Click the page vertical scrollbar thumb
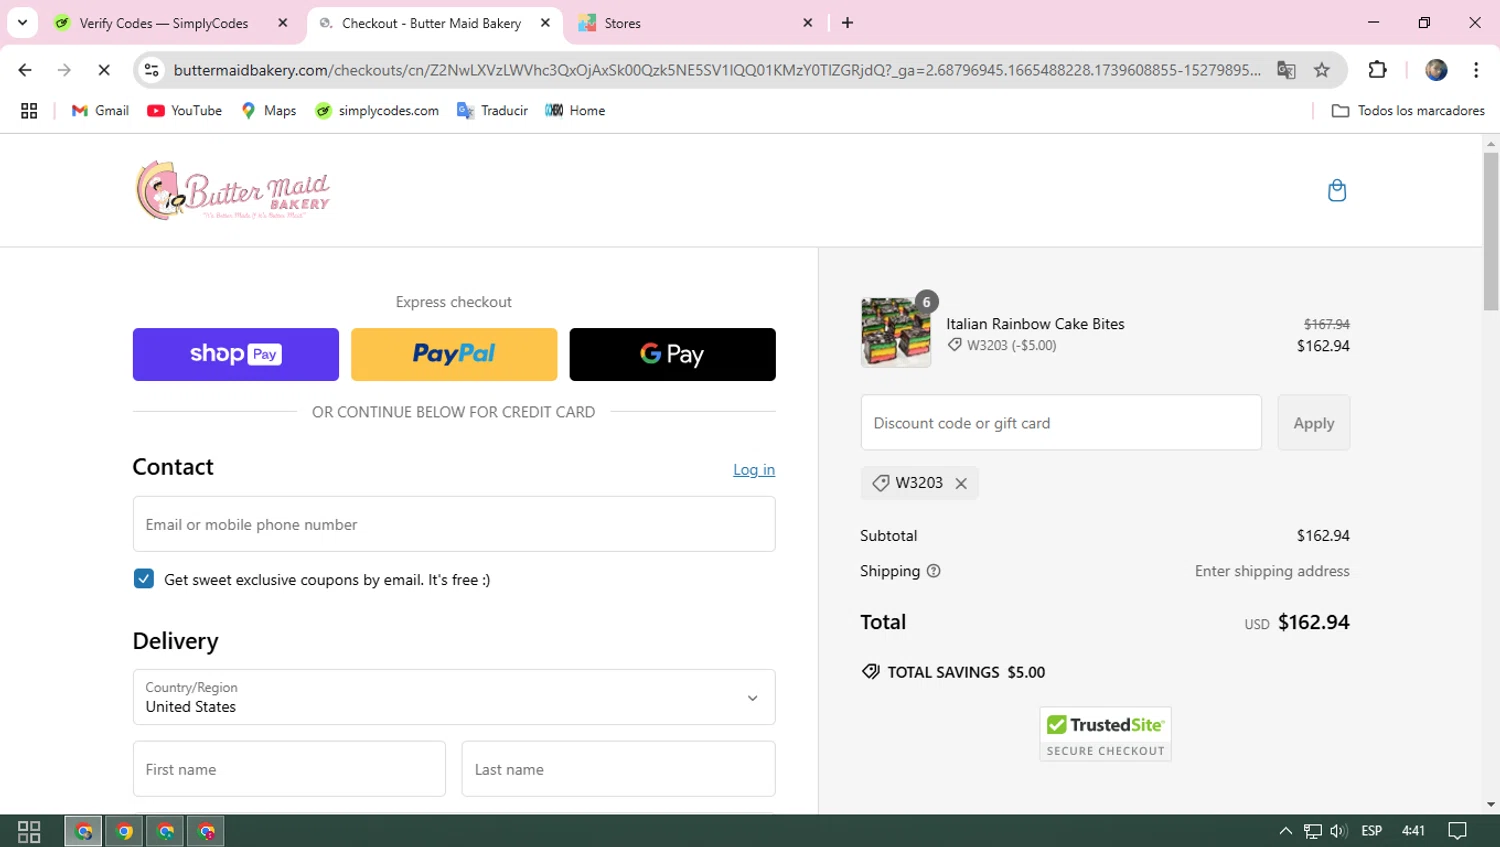The width and height of the screenshot is (1500, 847). pyautogui.click(x=1491, y=232)
